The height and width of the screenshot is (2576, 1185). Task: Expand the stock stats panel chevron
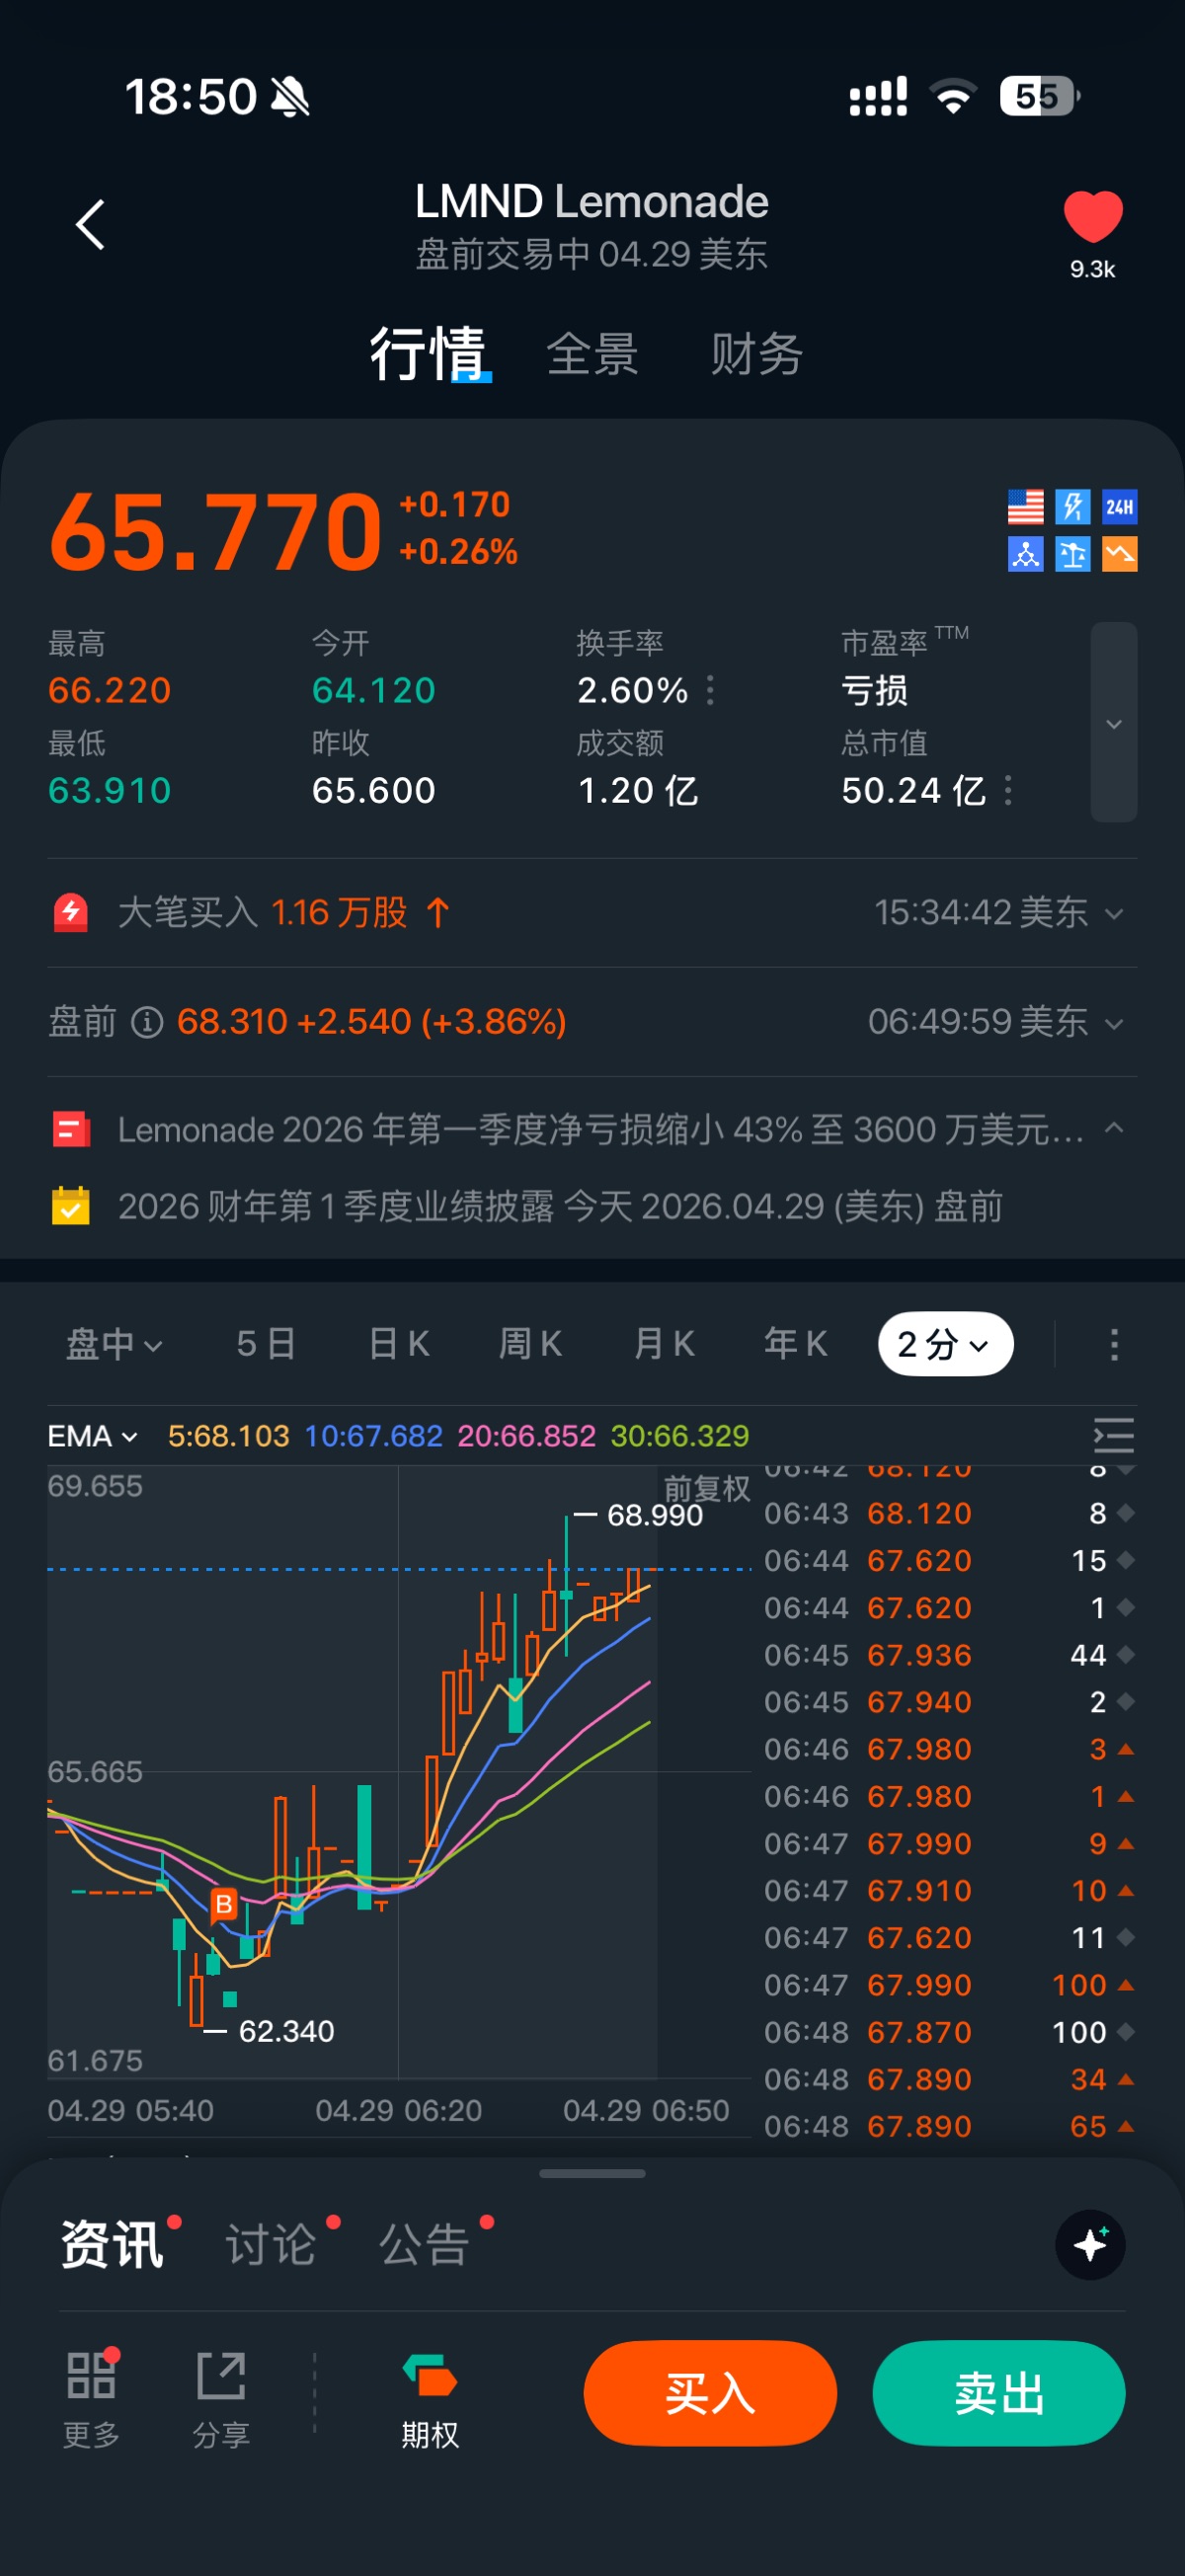click(1113, 723)
